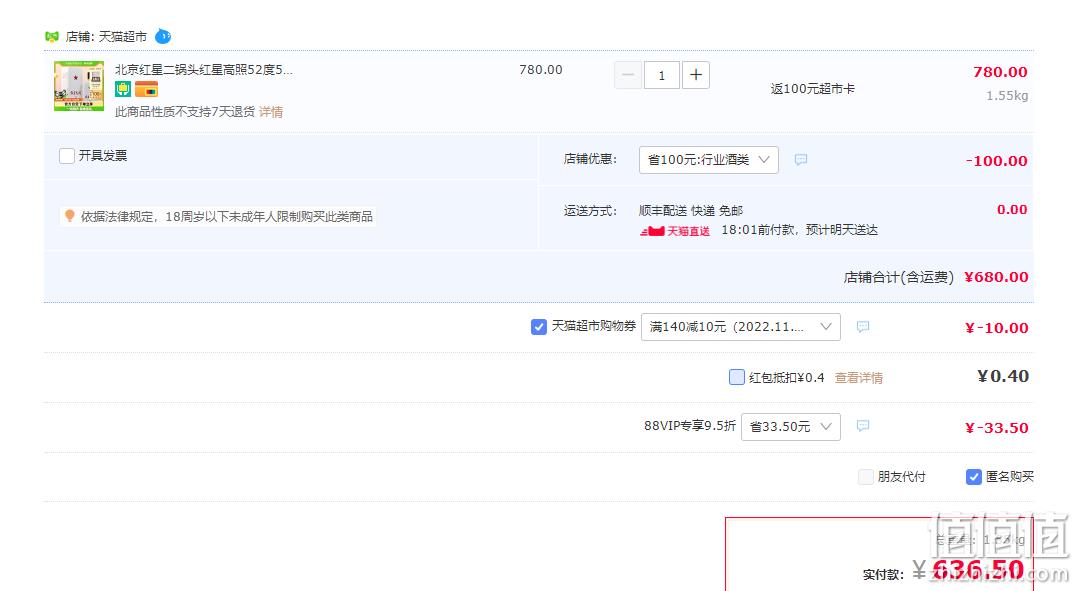Screen dimensions: 1078x591
Task: Click the 实付款: label
Action: 883,575
